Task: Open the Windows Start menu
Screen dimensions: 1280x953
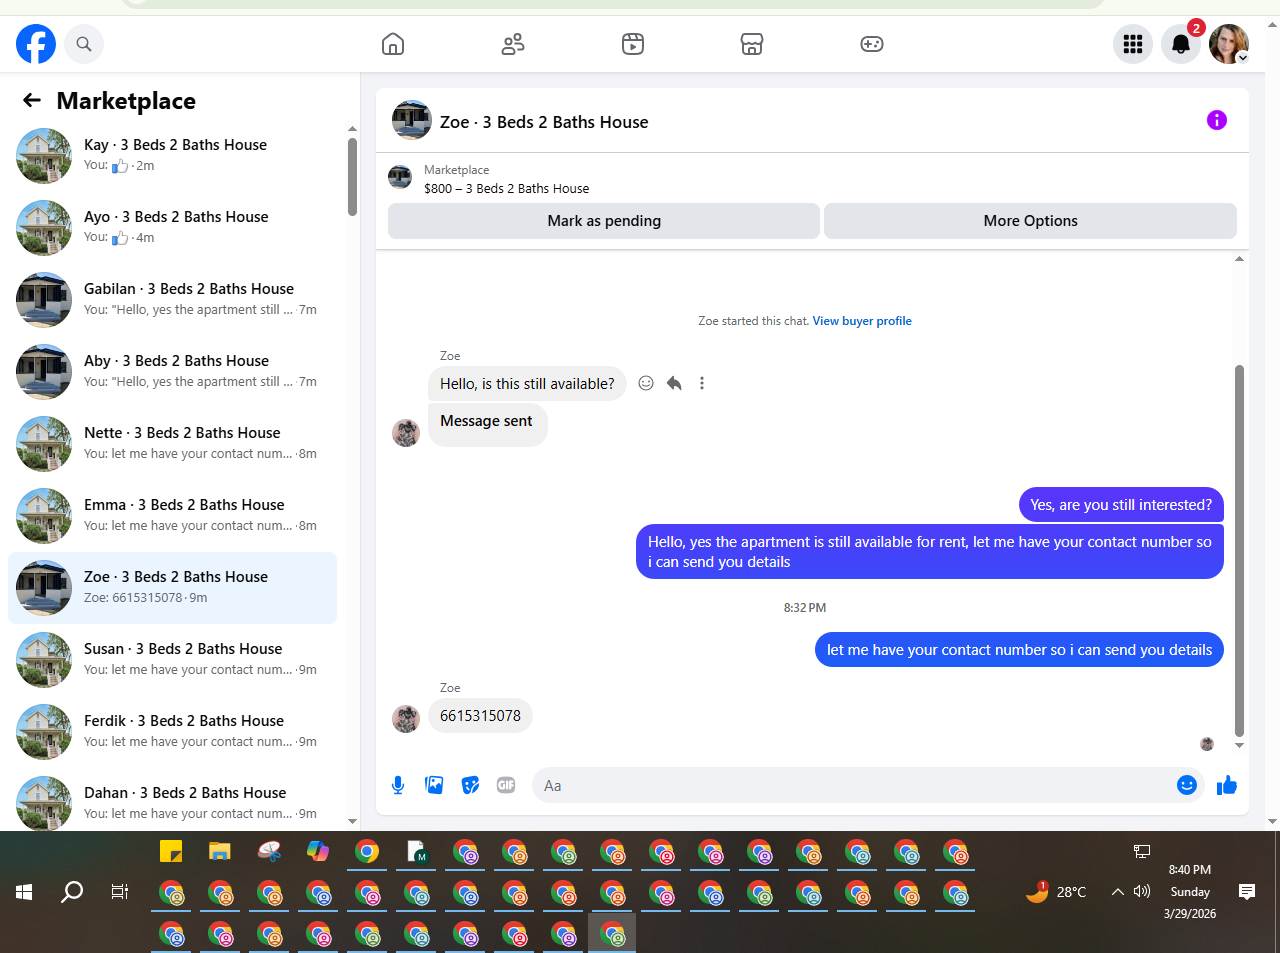Action: (24, 891)
